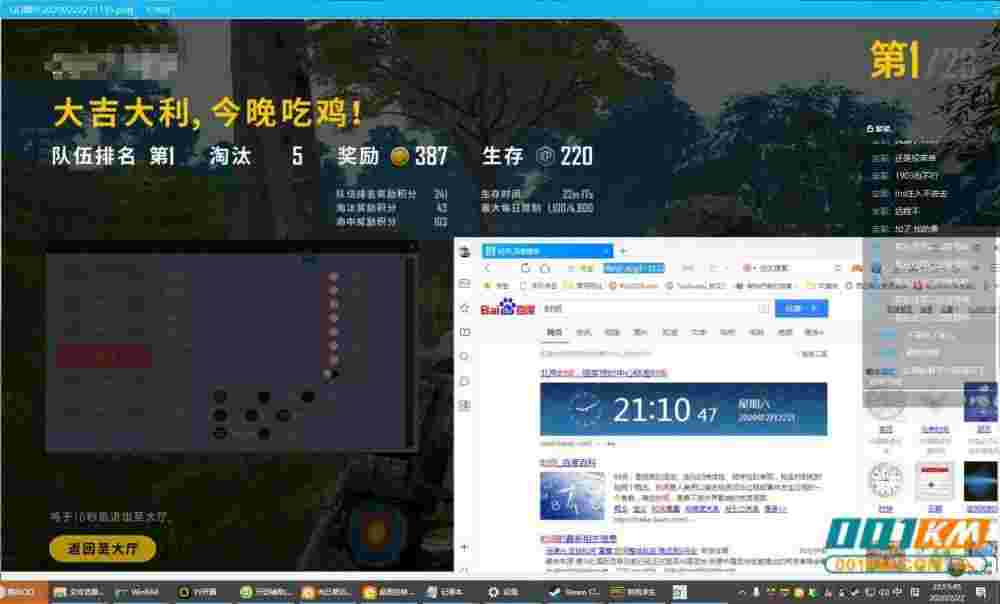Click the taskbar clock and date

pyautogui.click(x=946, y=591)
